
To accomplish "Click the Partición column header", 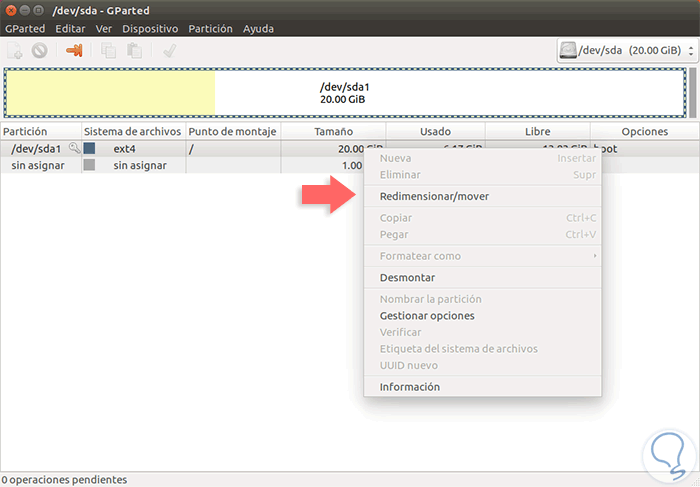I will click(41, 132).
